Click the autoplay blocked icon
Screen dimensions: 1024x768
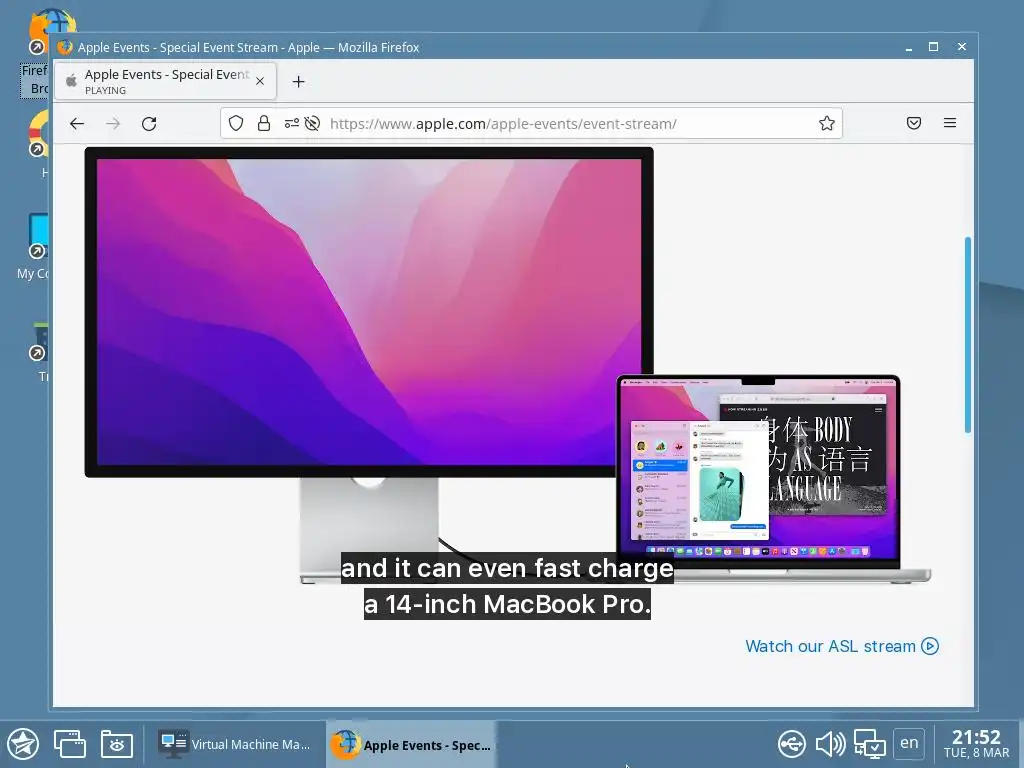[x=312, y=123]
